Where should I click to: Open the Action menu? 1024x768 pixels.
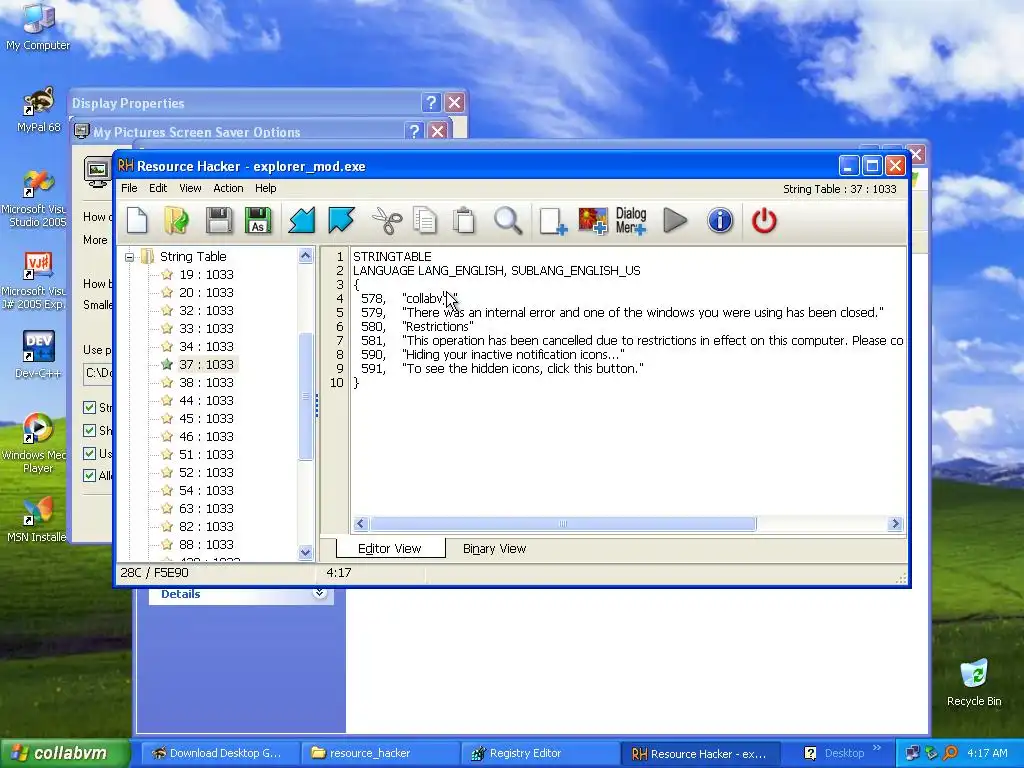click(228, 188)
